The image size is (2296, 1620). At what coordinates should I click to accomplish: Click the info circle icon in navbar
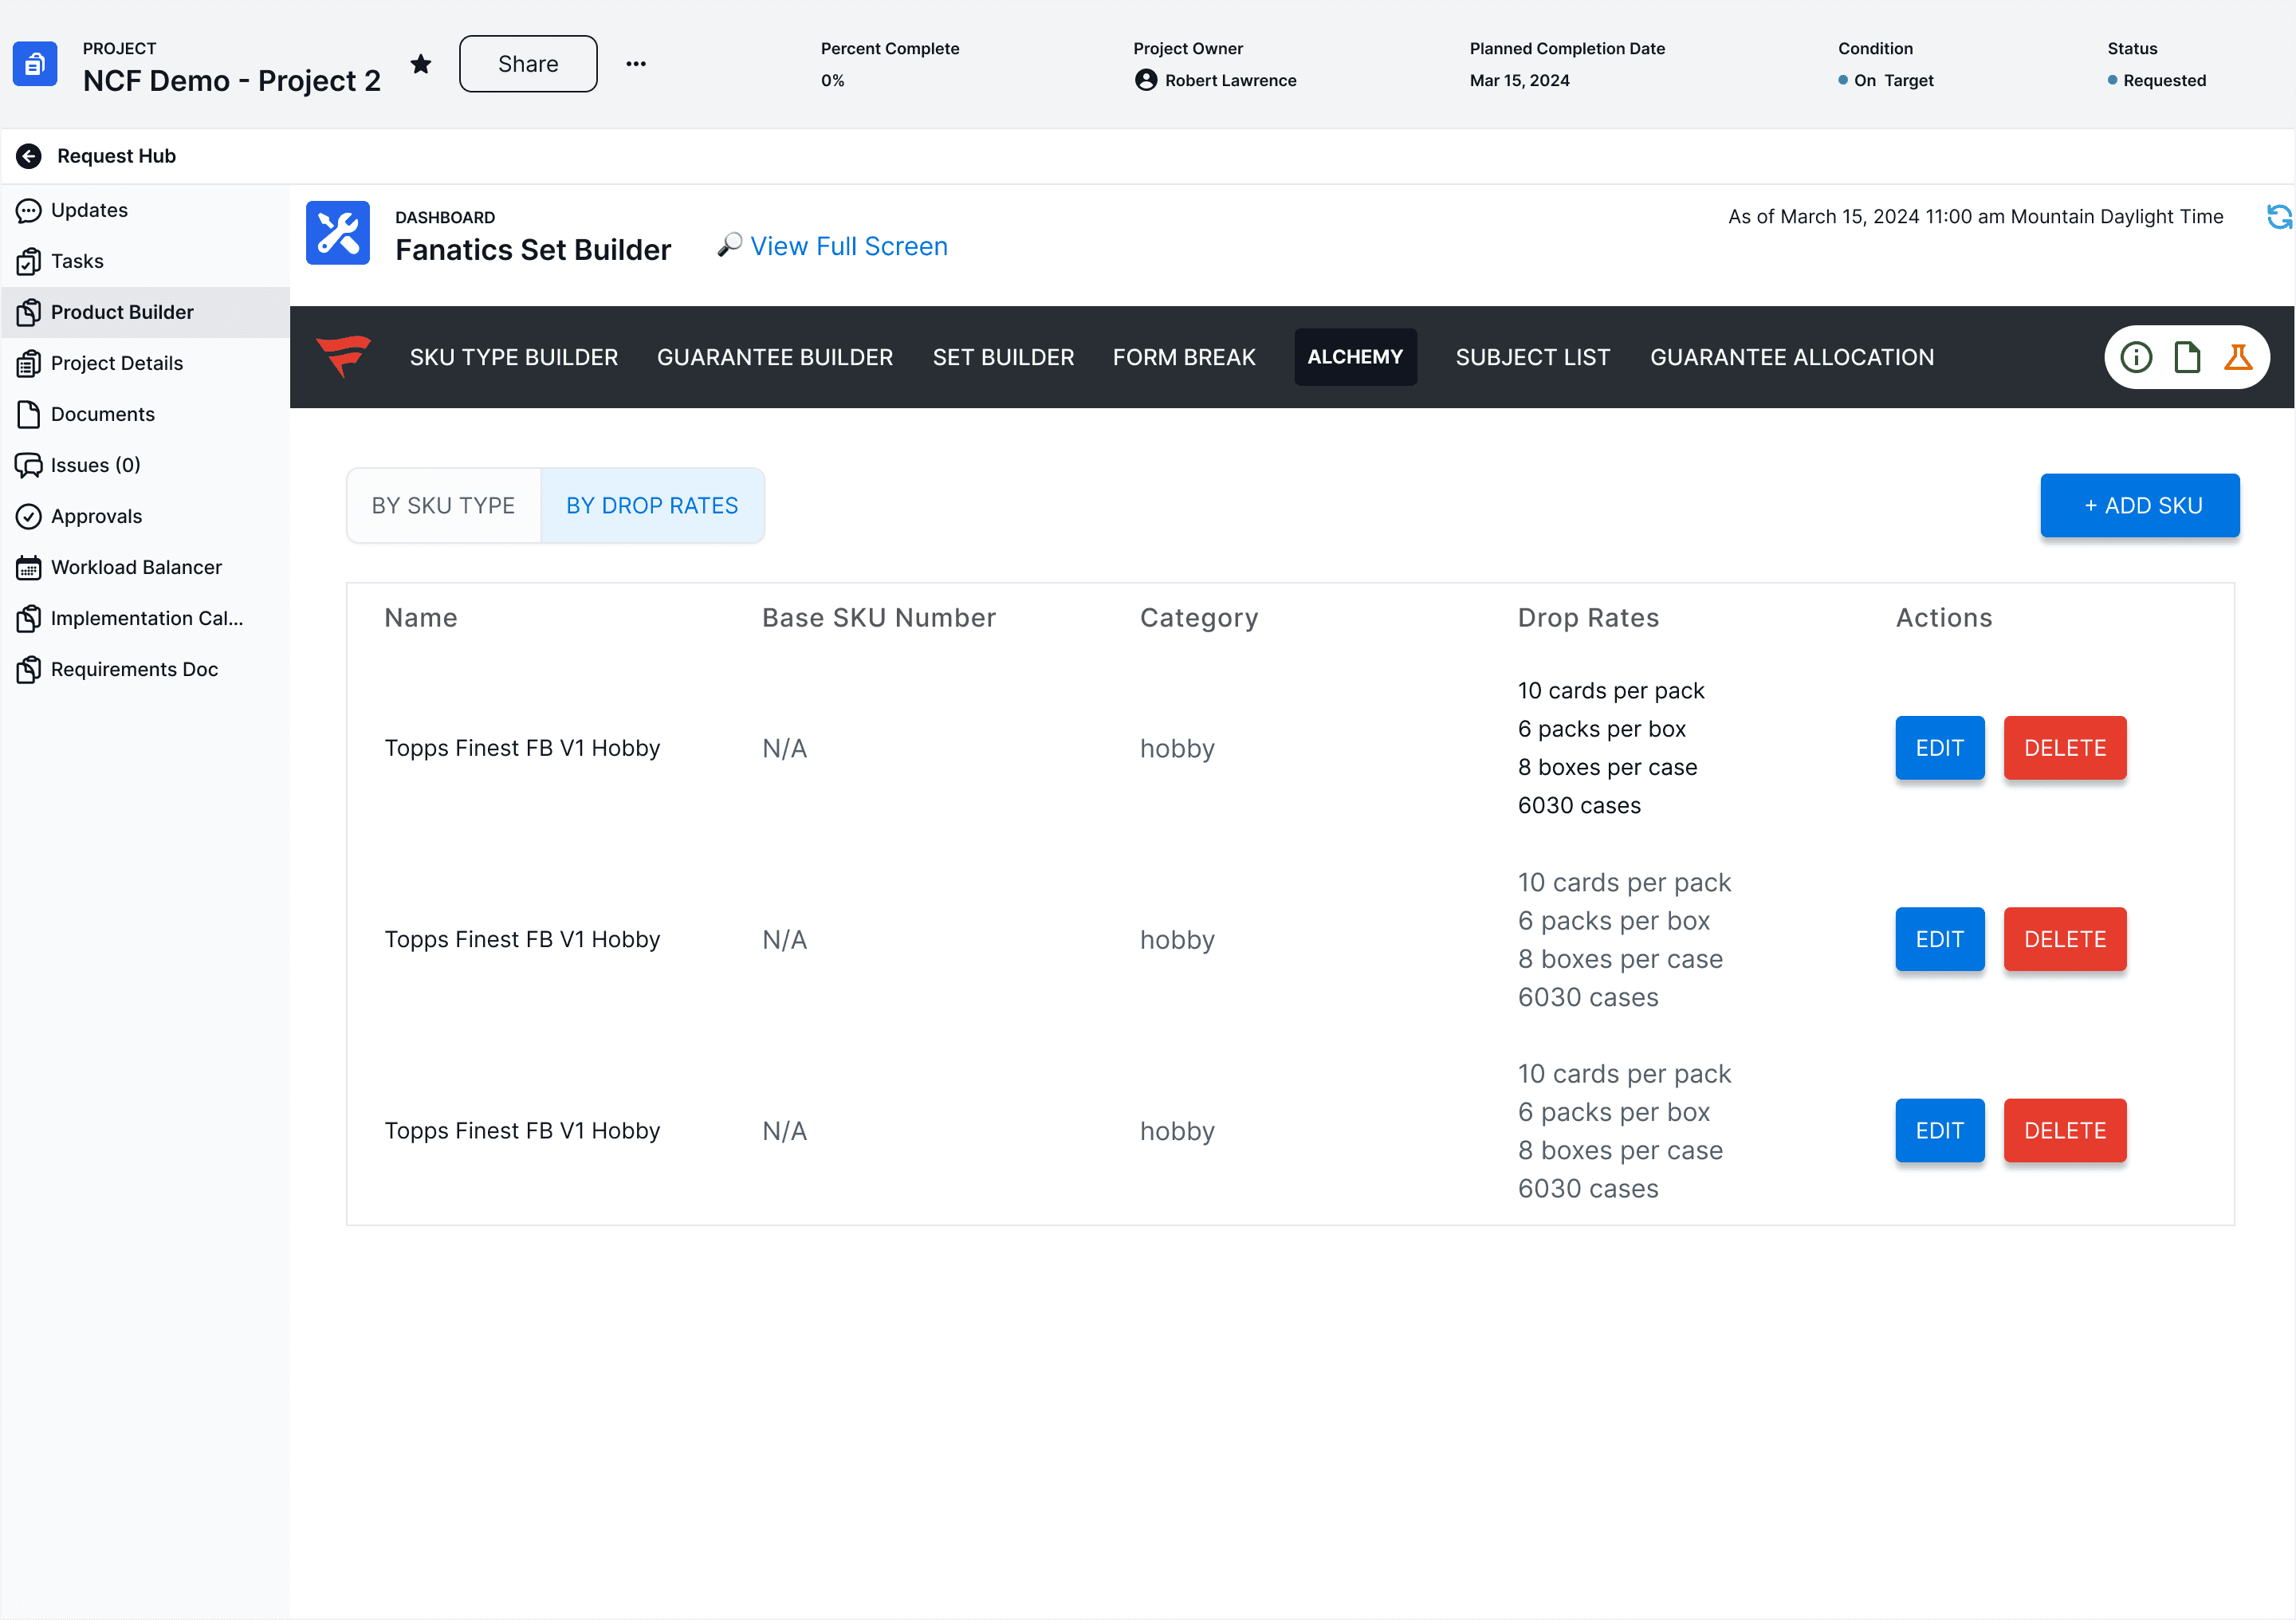point(2136,357)
